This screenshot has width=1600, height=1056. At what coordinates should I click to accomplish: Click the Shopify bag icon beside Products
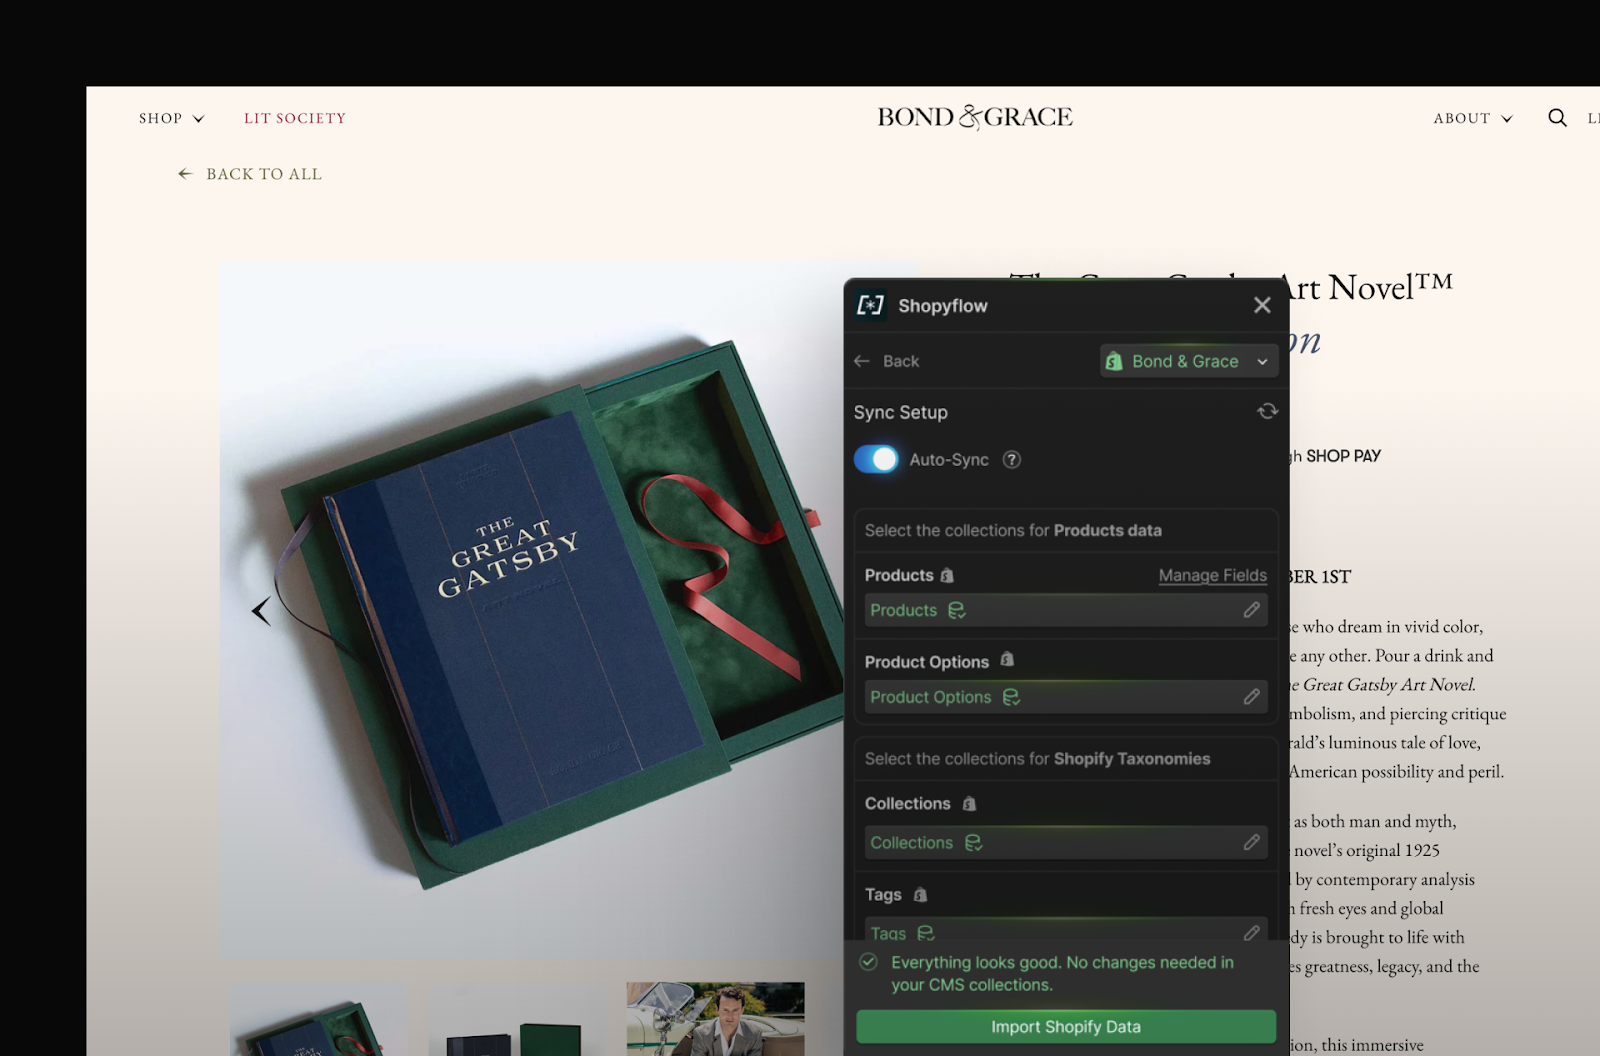coord(947,575)
